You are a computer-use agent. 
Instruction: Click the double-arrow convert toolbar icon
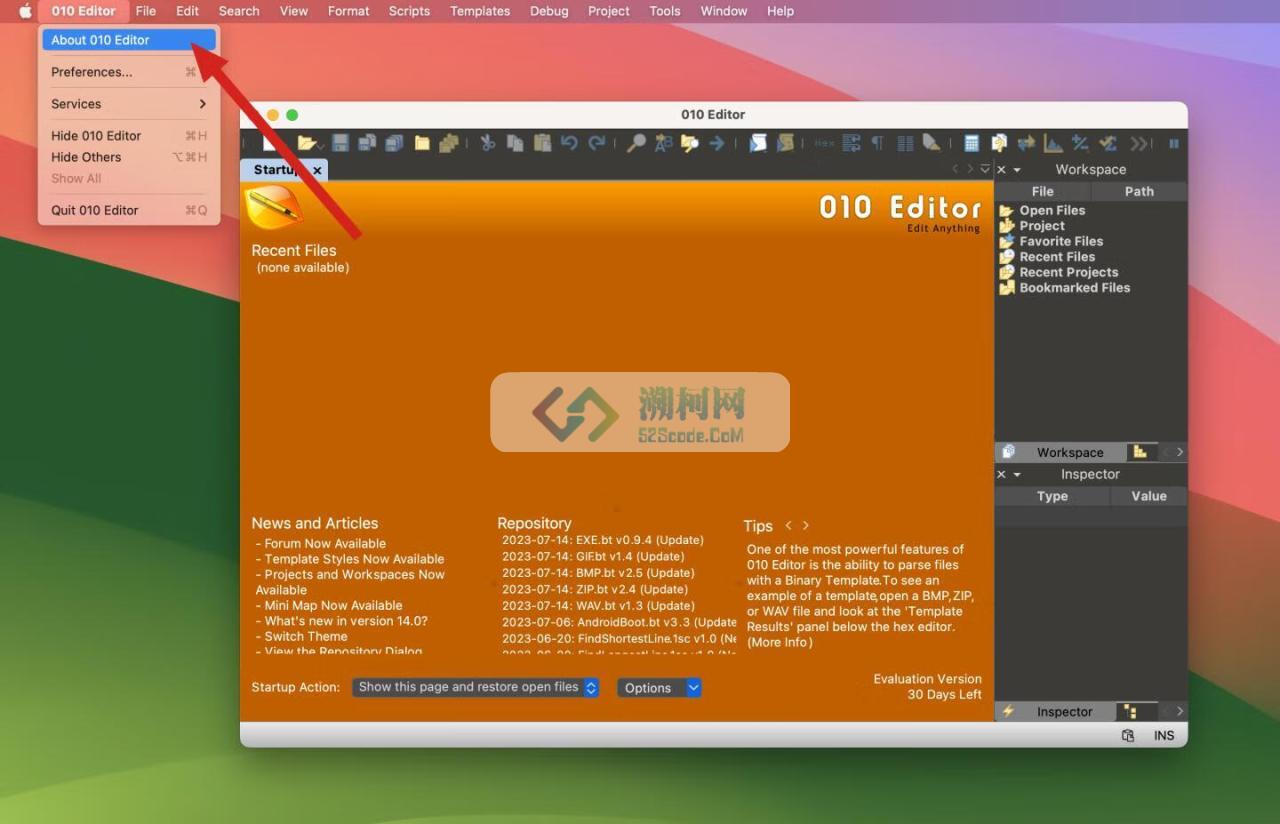(x=1026, y=143)
